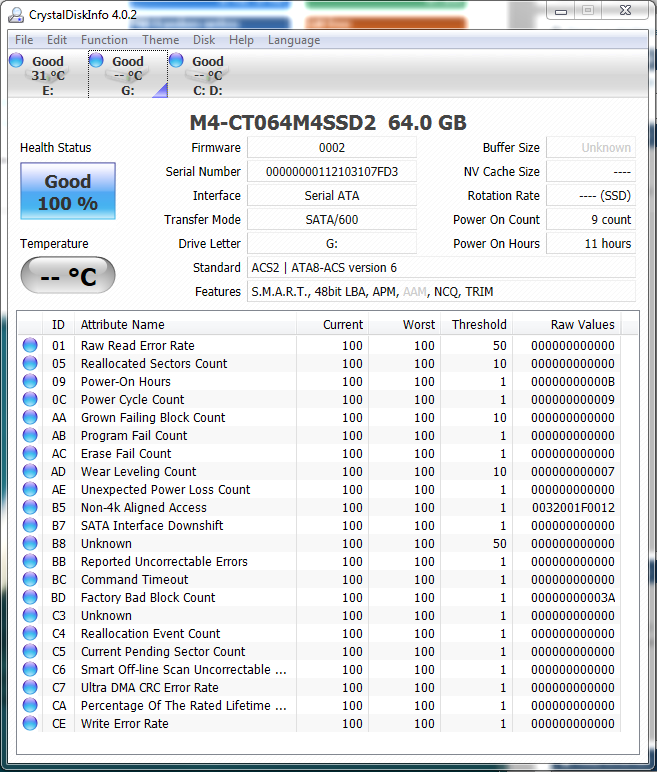
Task: Click status orb for Grown Failing Block Count
Action: [x=30, y=417]
